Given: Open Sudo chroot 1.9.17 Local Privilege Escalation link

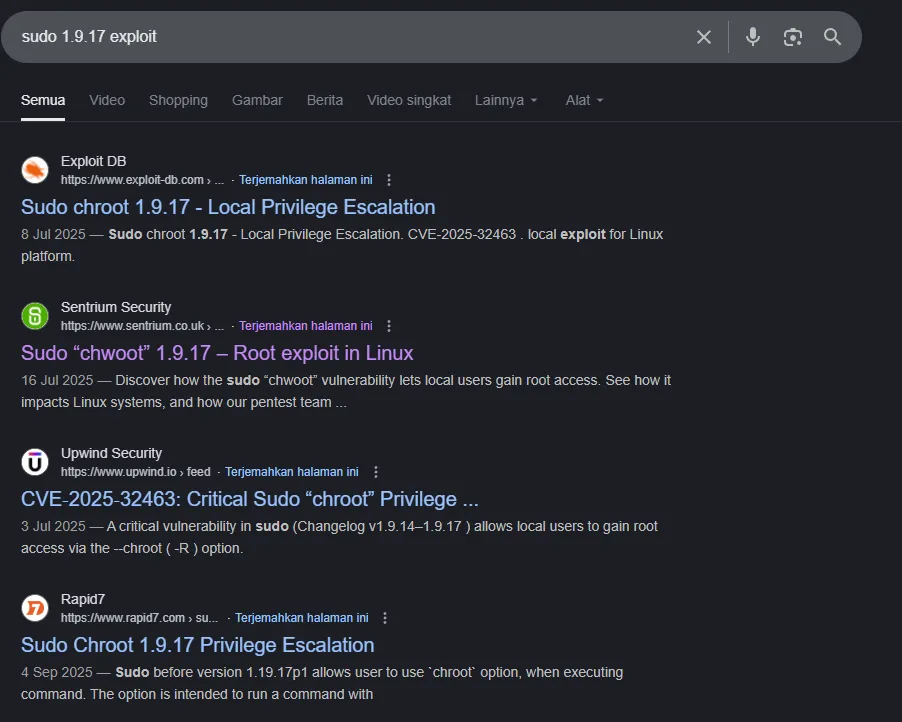Looking at the screenshot, I should coord(228,207).
